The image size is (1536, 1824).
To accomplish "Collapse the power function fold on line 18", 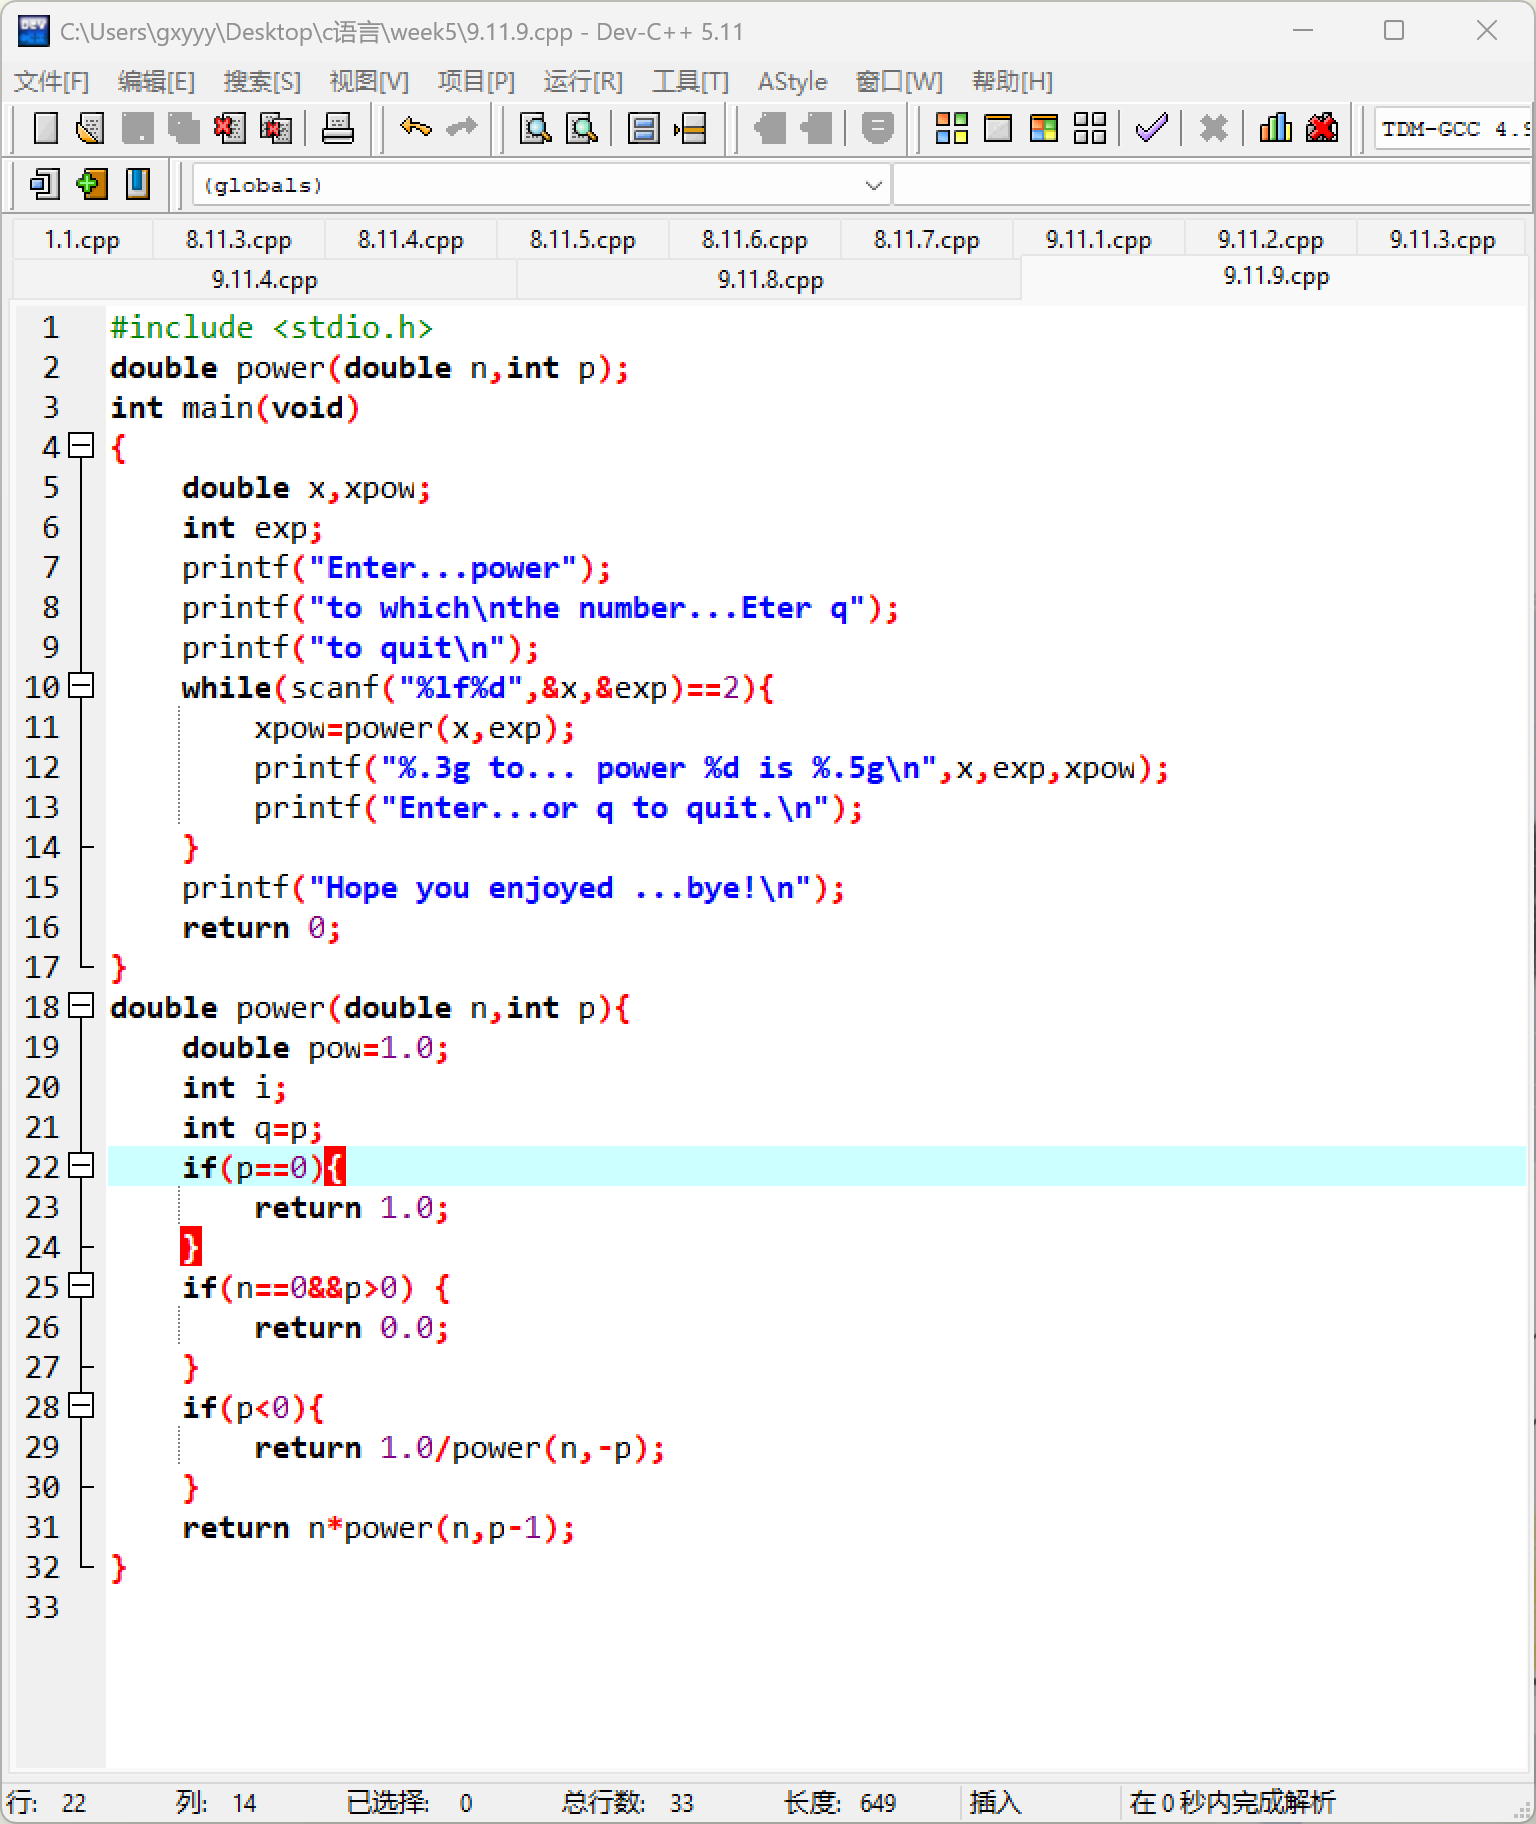I will click(81, 1006).
